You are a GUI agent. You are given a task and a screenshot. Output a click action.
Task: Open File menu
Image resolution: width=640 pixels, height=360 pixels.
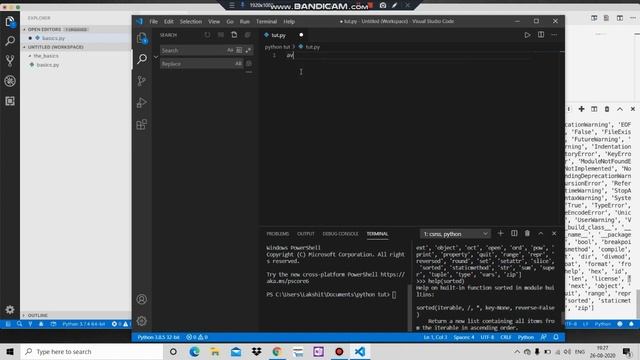[153, 21]
